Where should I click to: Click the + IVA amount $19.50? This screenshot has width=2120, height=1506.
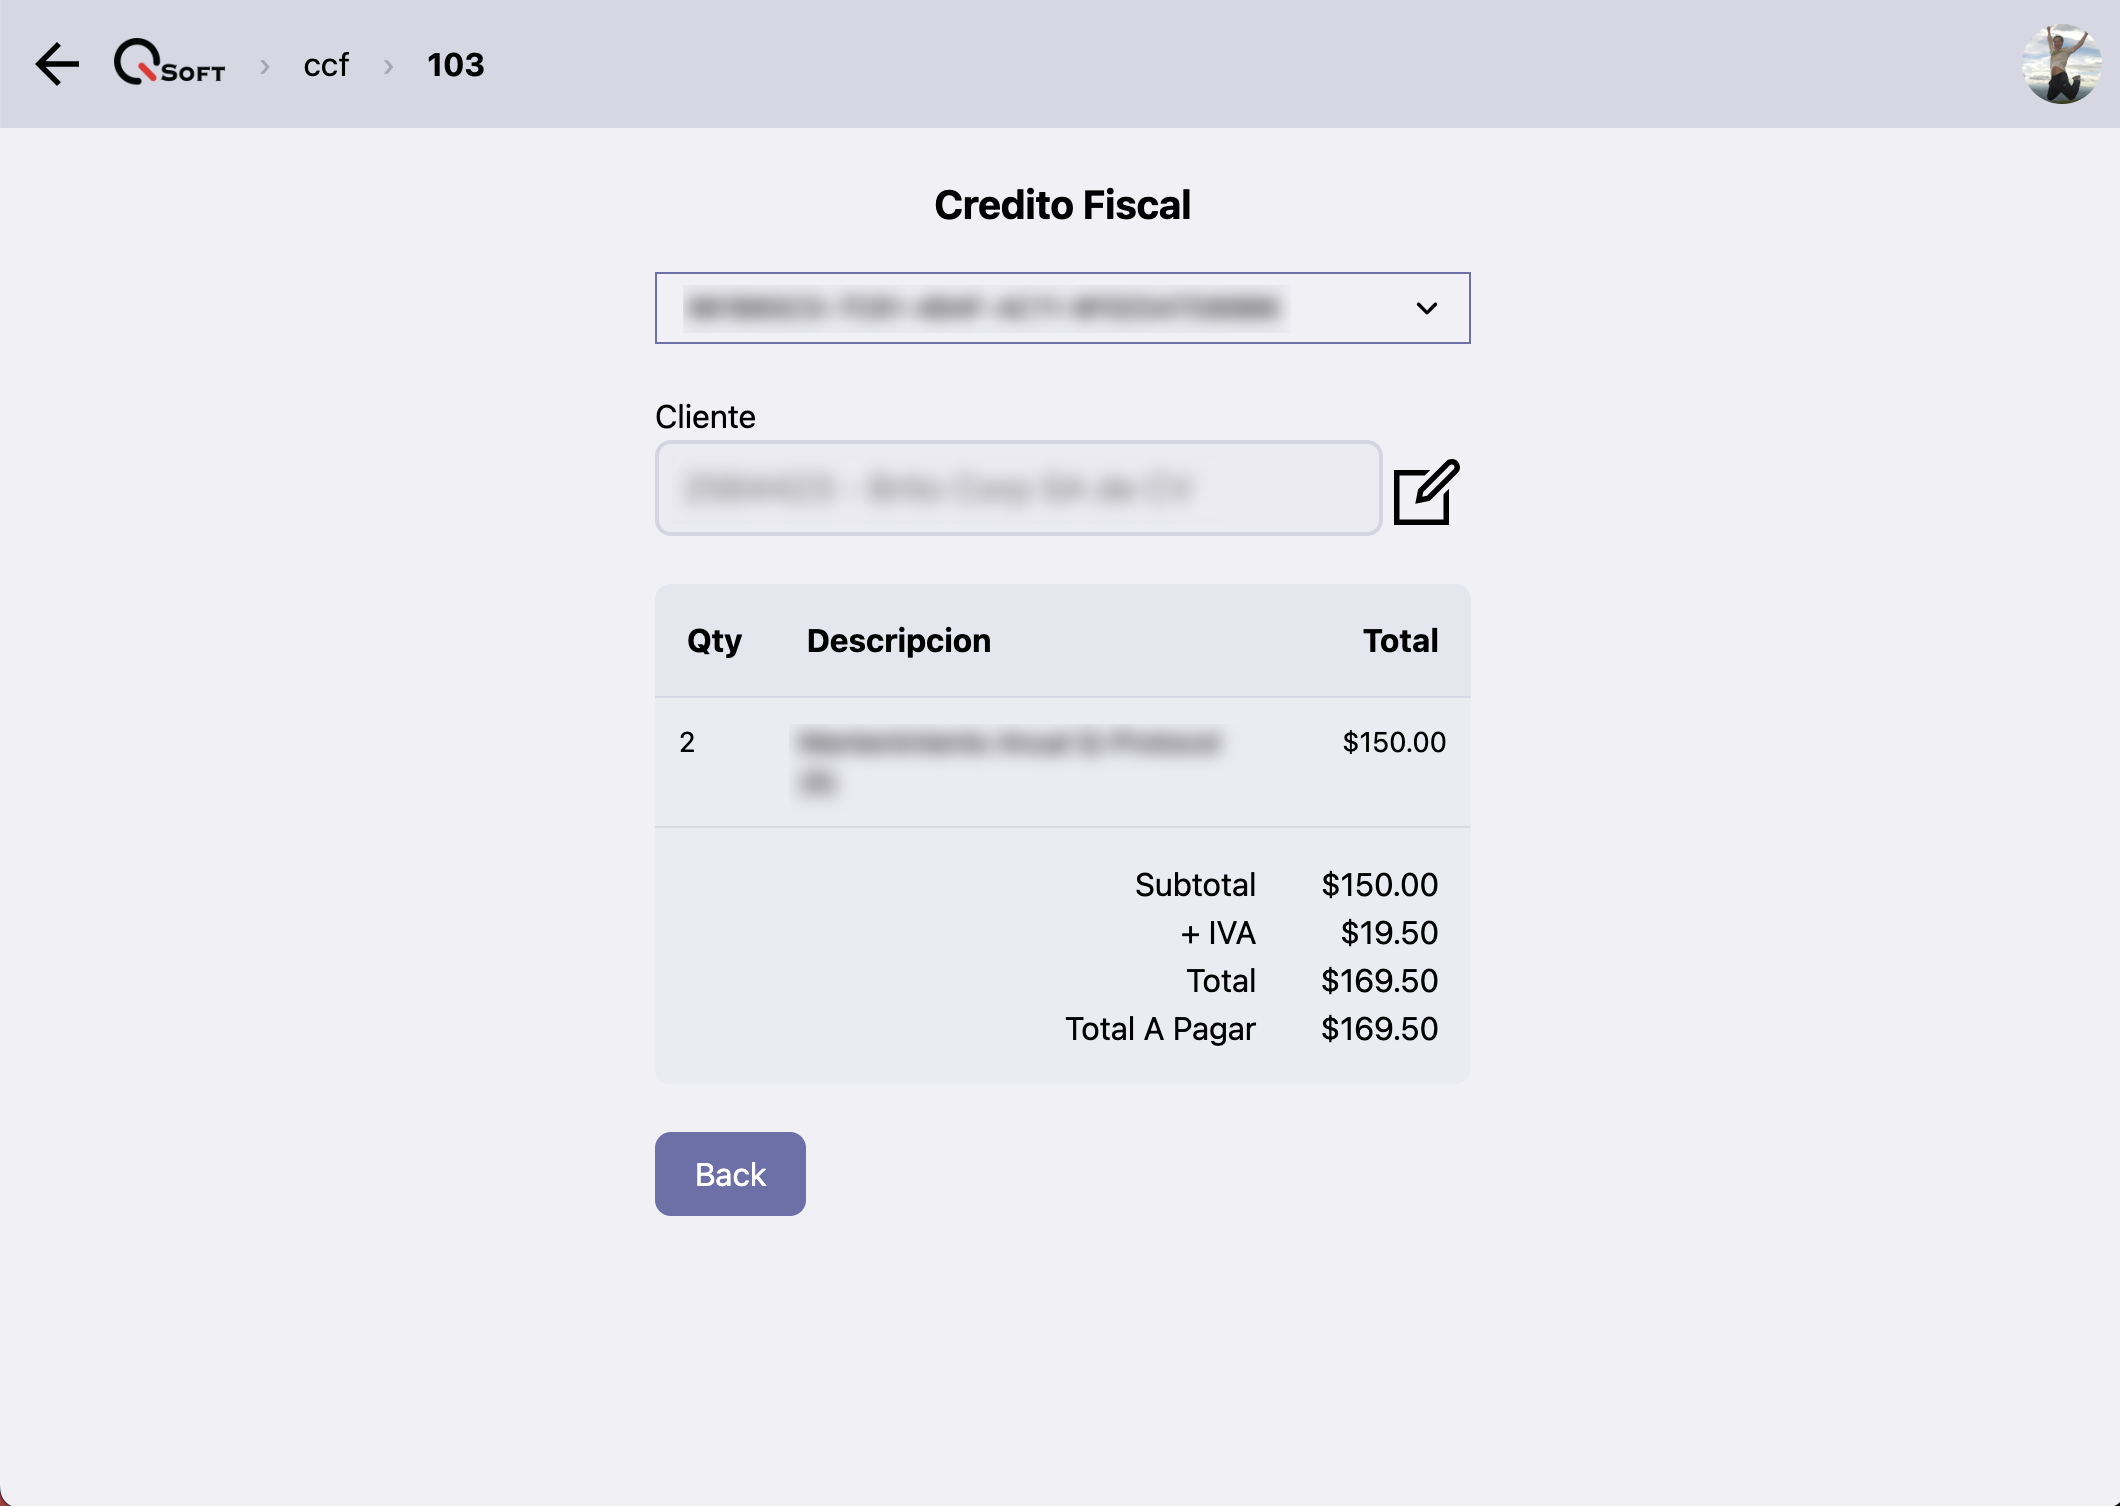[1389, 933]
